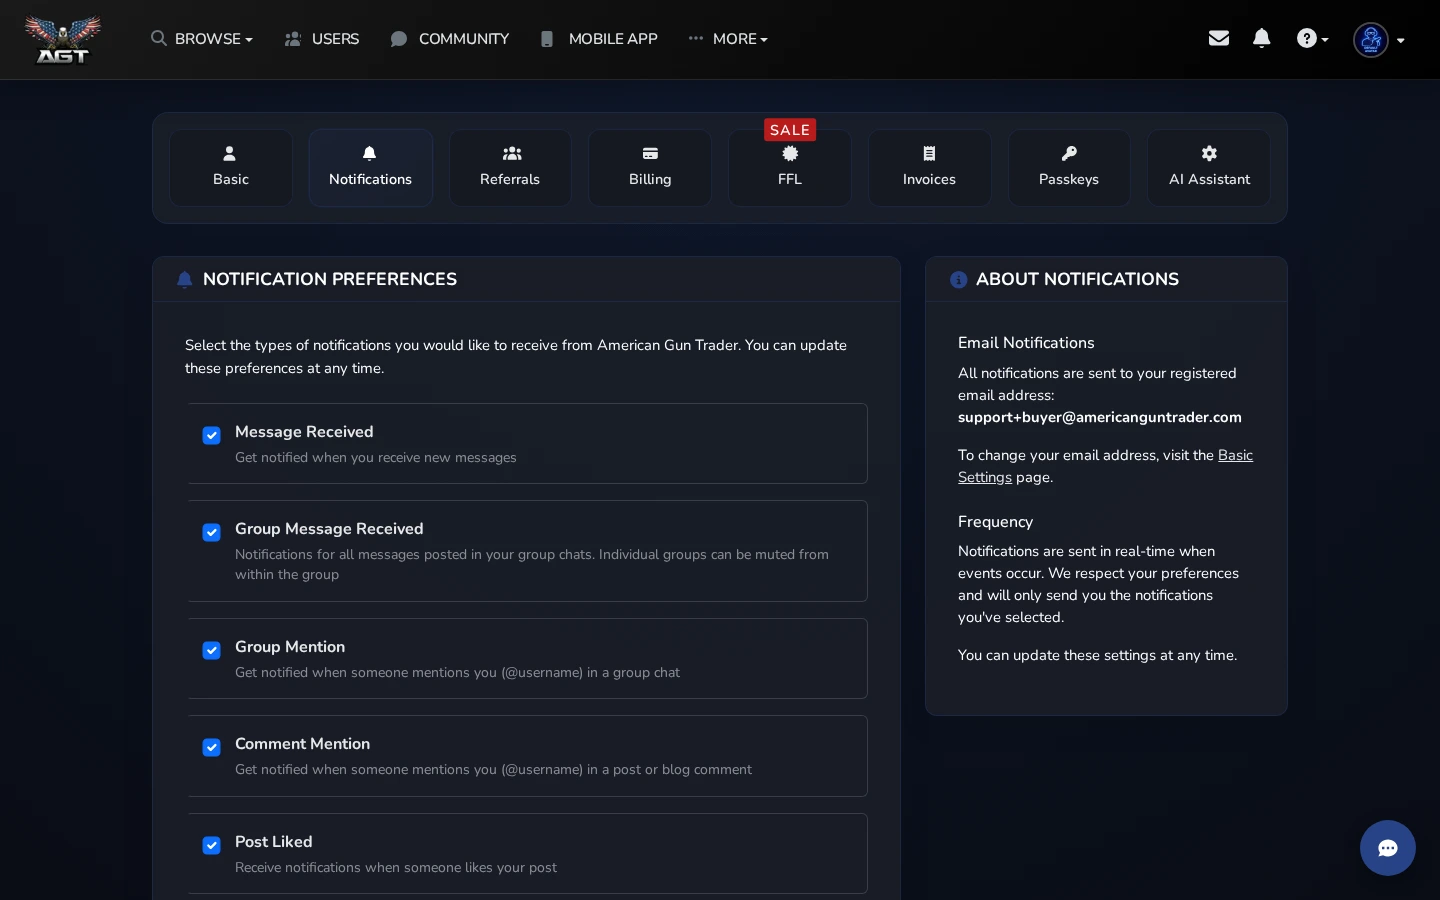Open the Community section
This screenshot has height=900, width=1440.
click(450, 39)
